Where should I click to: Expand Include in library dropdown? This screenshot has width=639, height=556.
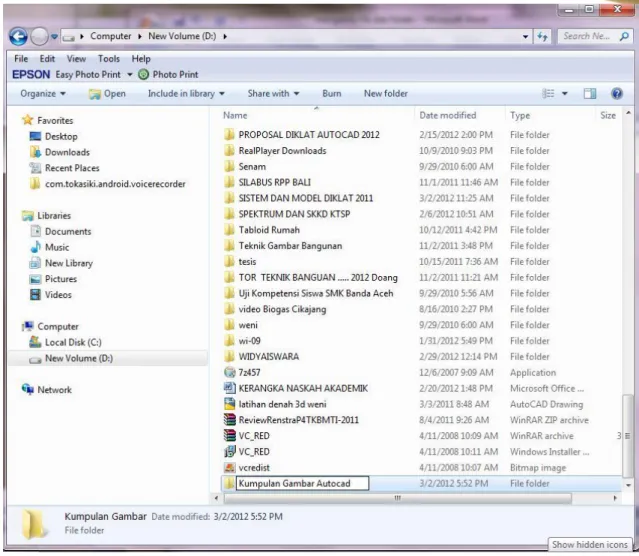186,94
